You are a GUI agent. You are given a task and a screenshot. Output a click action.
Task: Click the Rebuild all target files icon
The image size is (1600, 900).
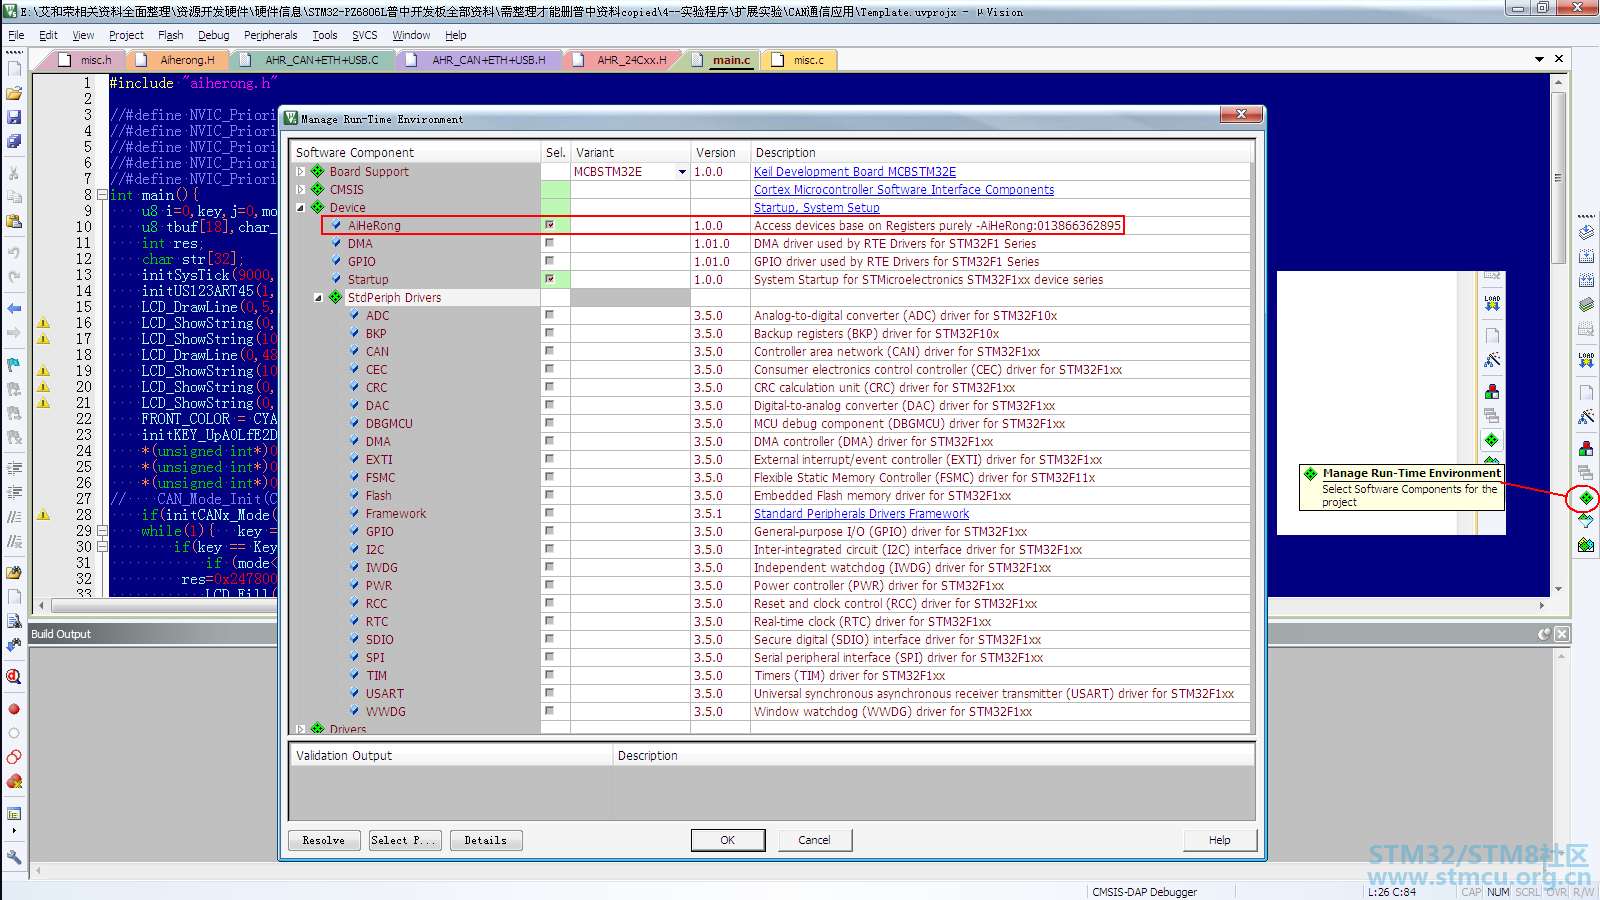pyautogui.click(x=1586, y=280)
